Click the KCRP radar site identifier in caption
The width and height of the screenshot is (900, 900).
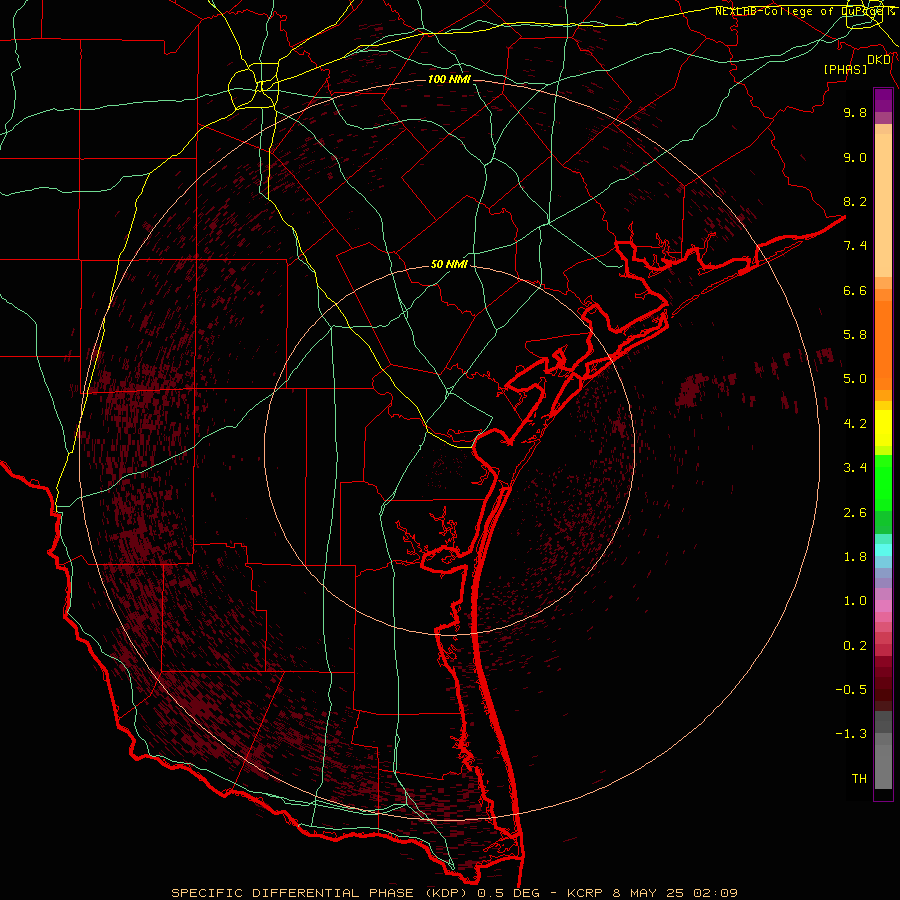coord(585,893)
